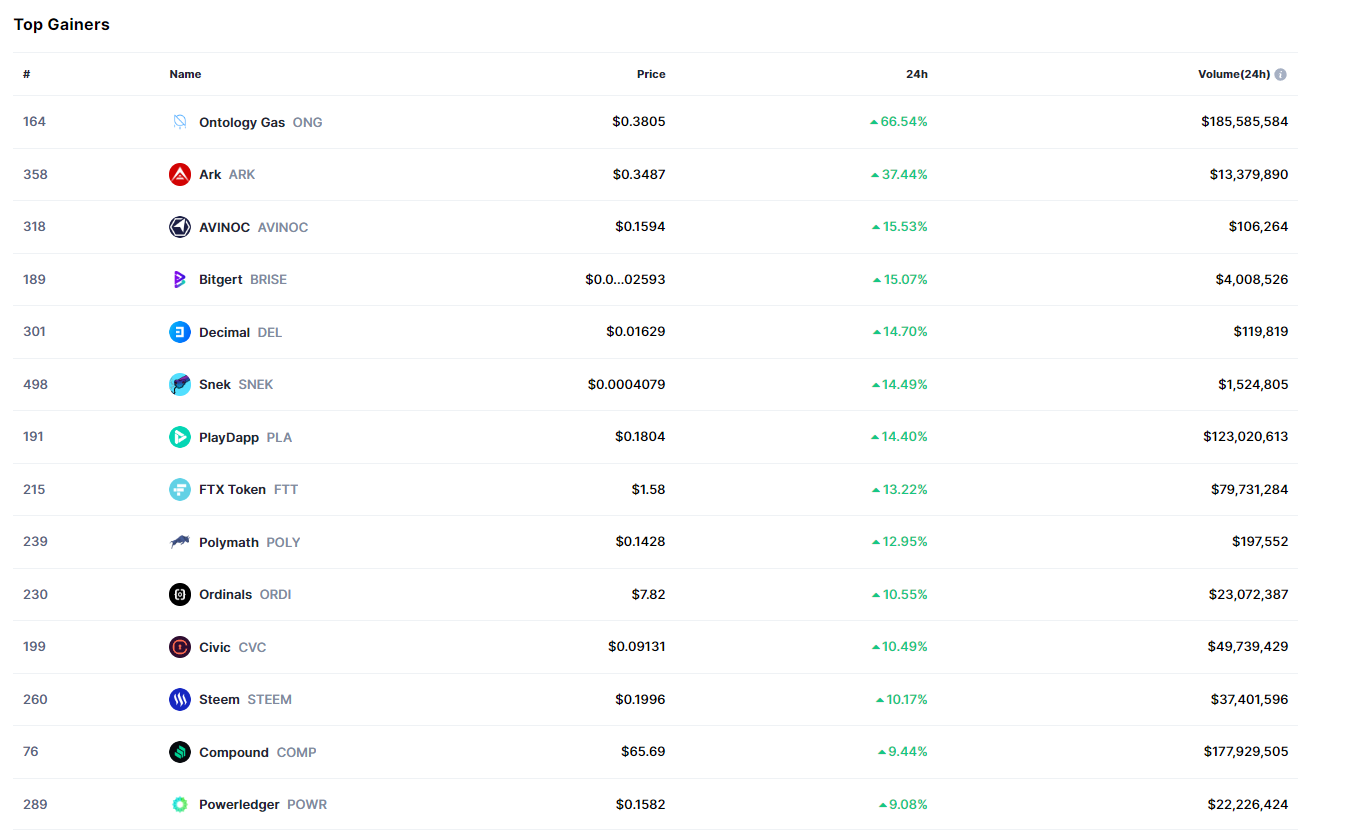
Task: Click the Polymath bull icon
Action: (x=179, y=542)
